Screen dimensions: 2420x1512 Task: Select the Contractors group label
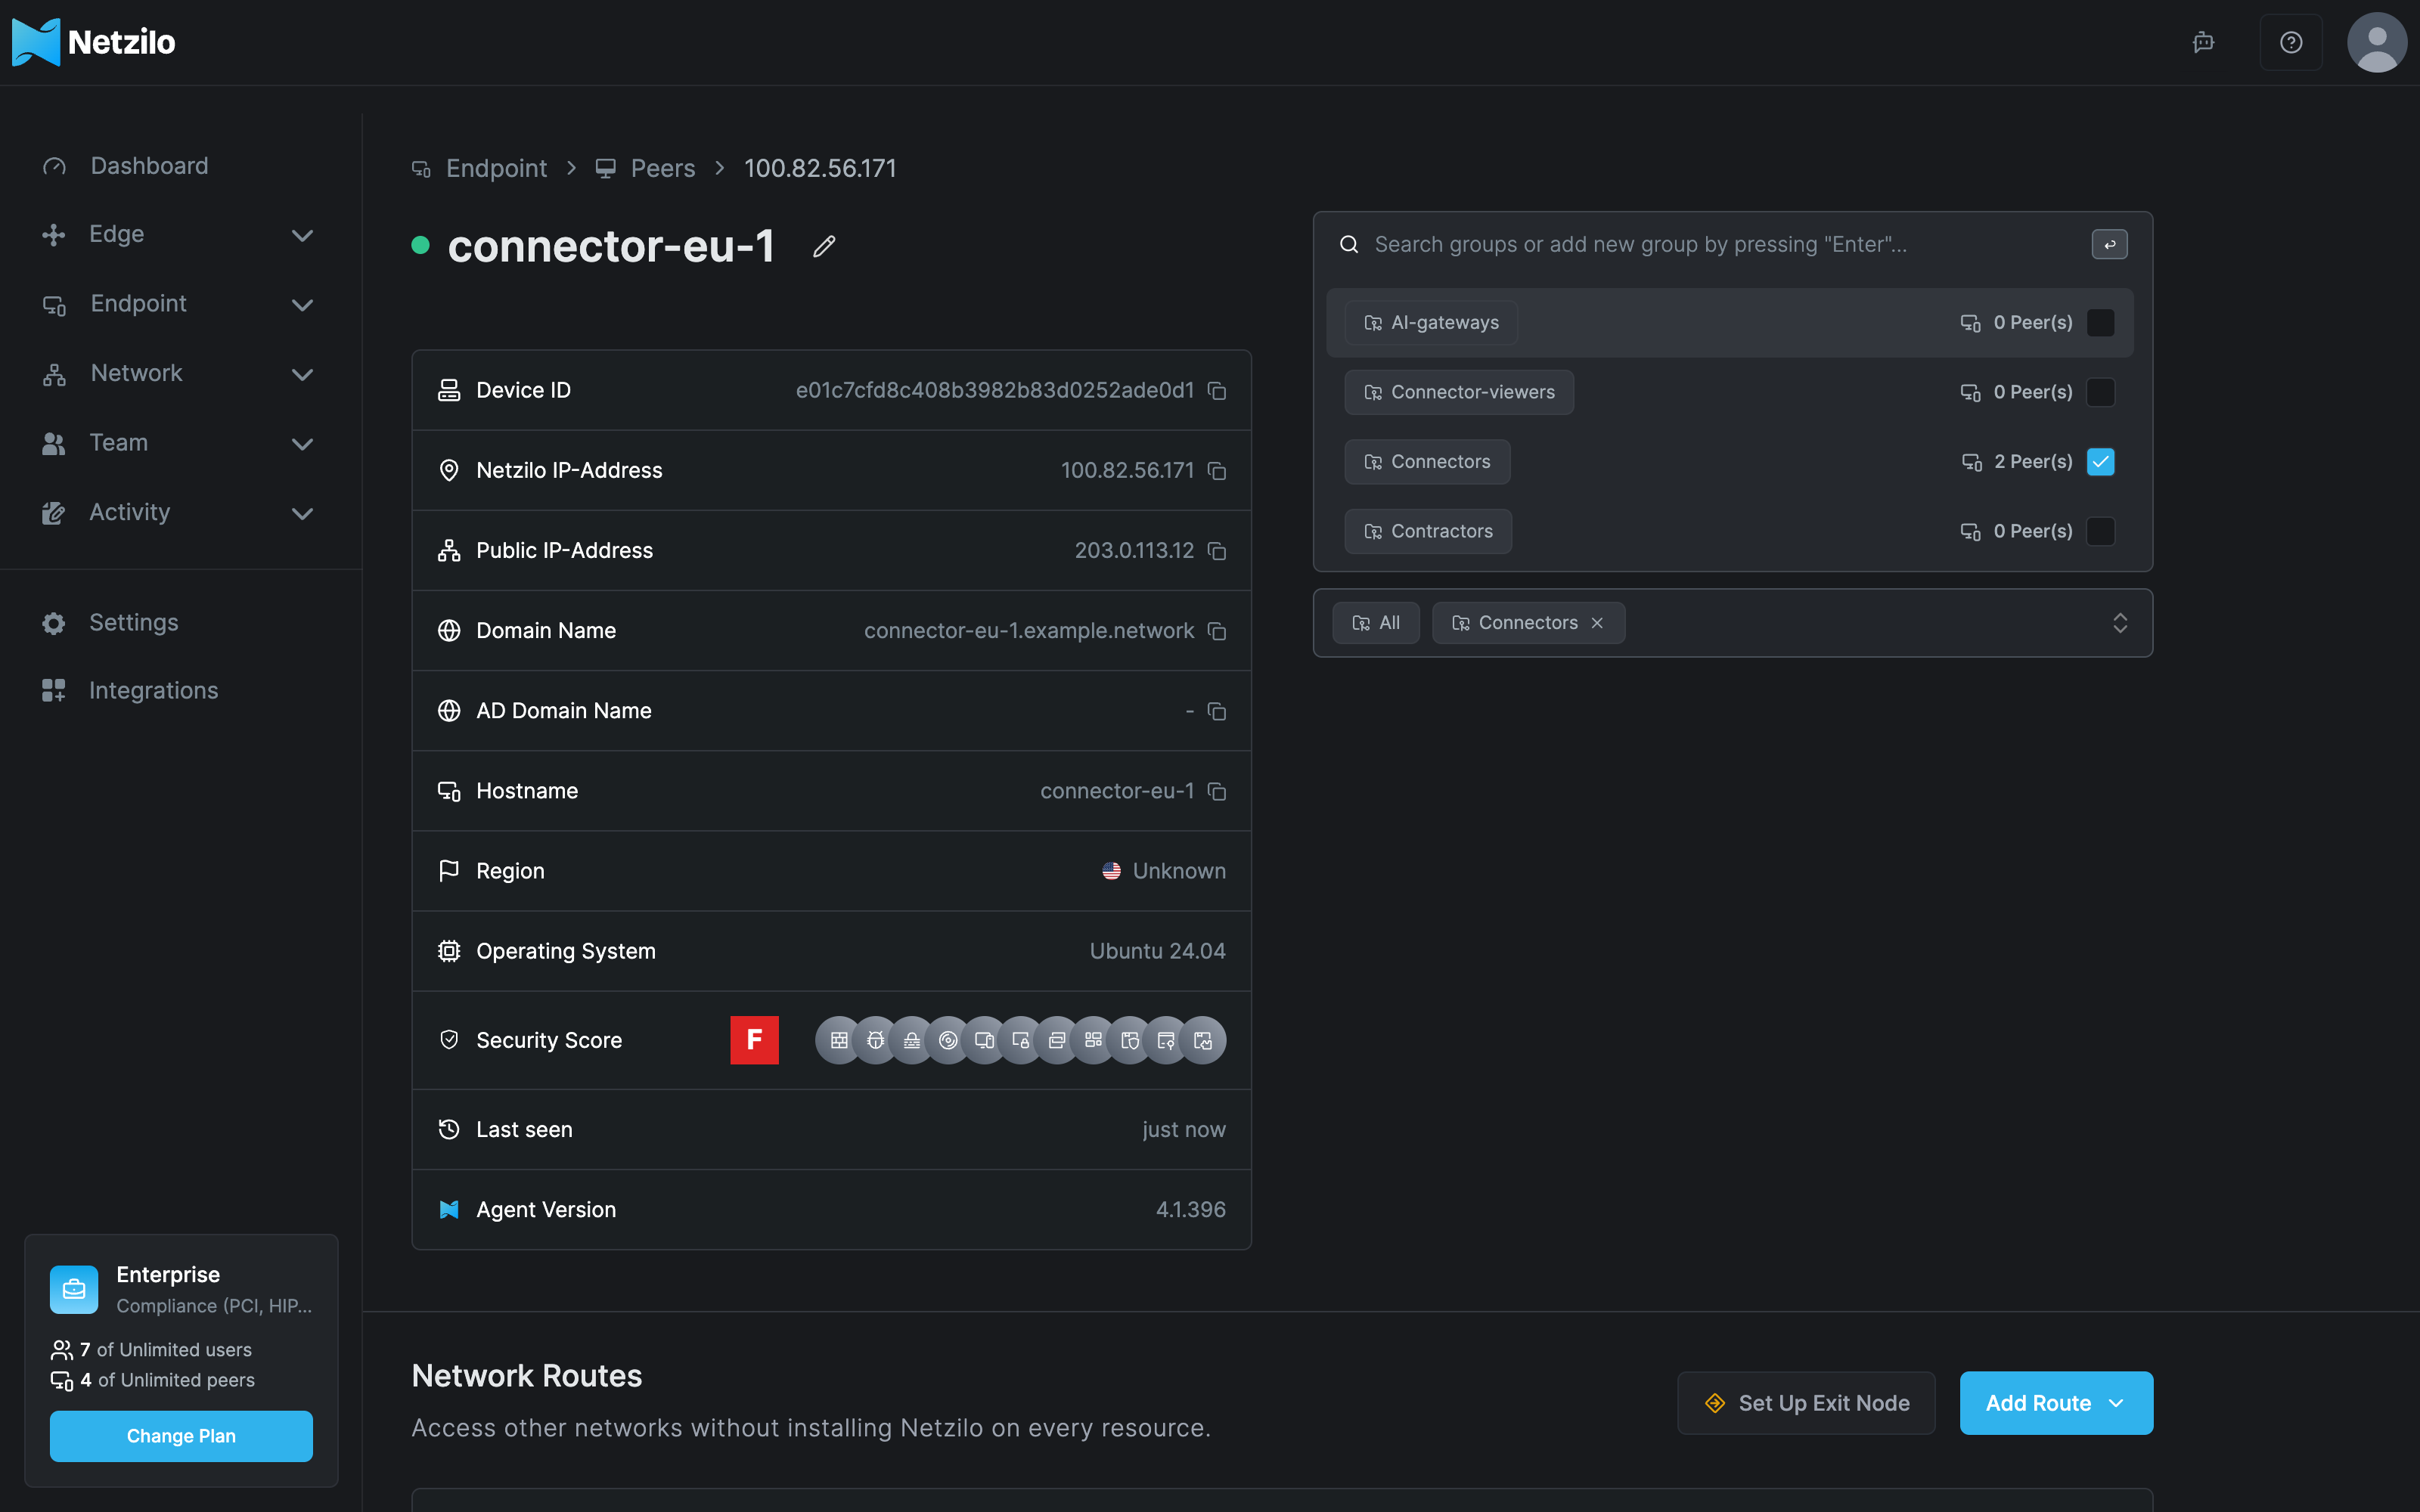tap(1428, 531)
